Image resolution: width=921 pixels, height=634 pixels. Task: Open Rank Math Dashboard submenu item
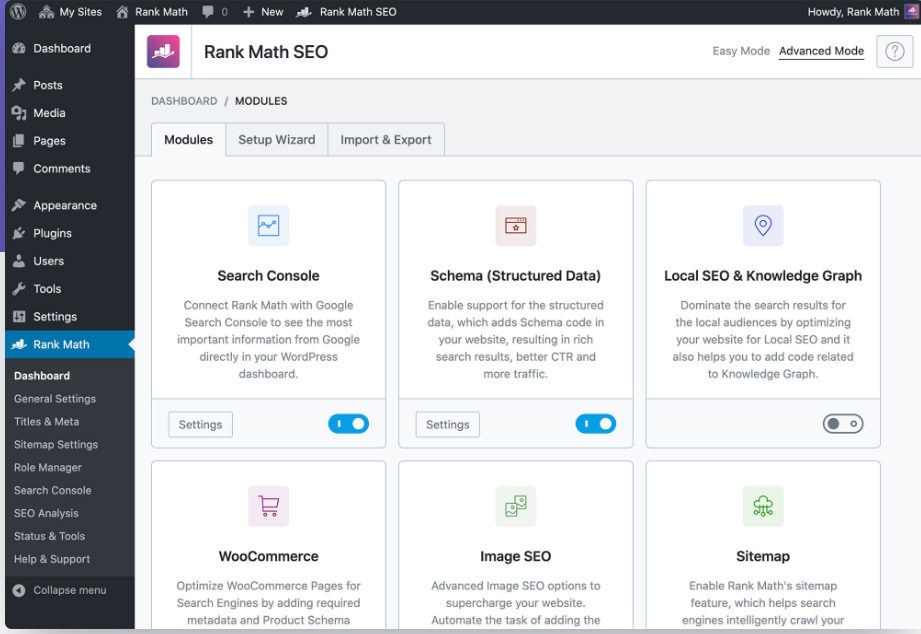(x=42, y=375)
